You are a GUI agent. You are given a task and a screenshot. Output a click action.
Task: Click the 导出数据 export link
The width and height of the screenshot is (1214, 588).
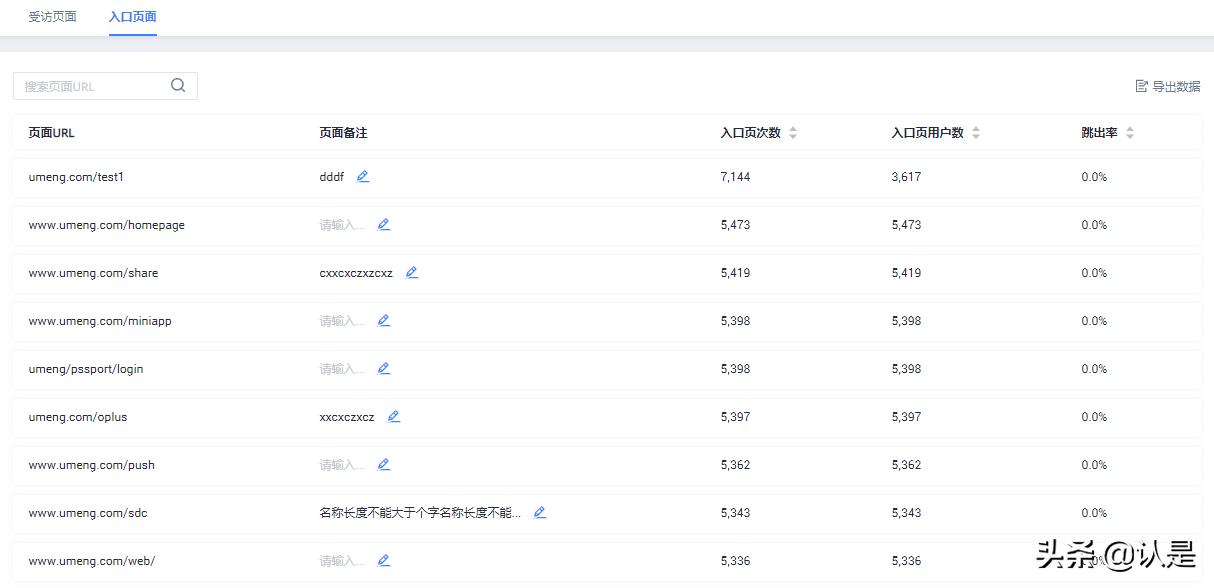coord(1175,86)
